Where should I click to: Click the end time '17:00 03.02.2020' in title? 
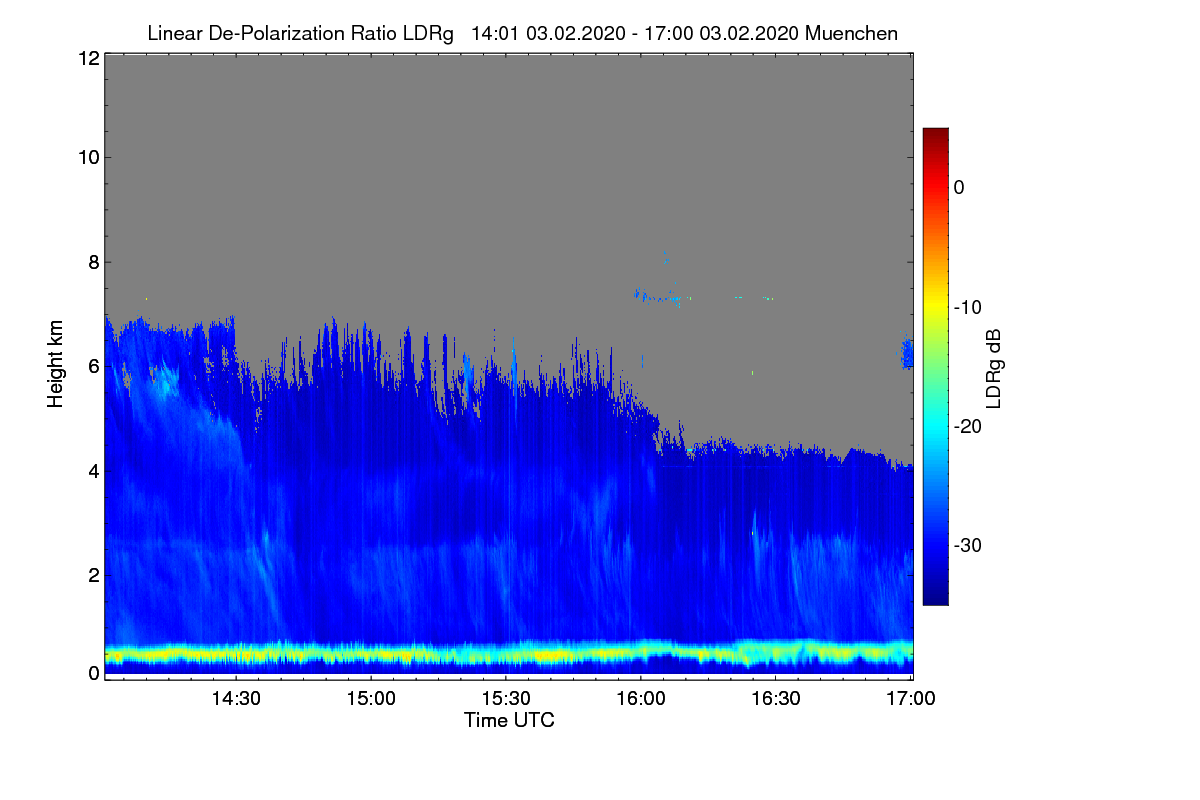tap(724, 34)
